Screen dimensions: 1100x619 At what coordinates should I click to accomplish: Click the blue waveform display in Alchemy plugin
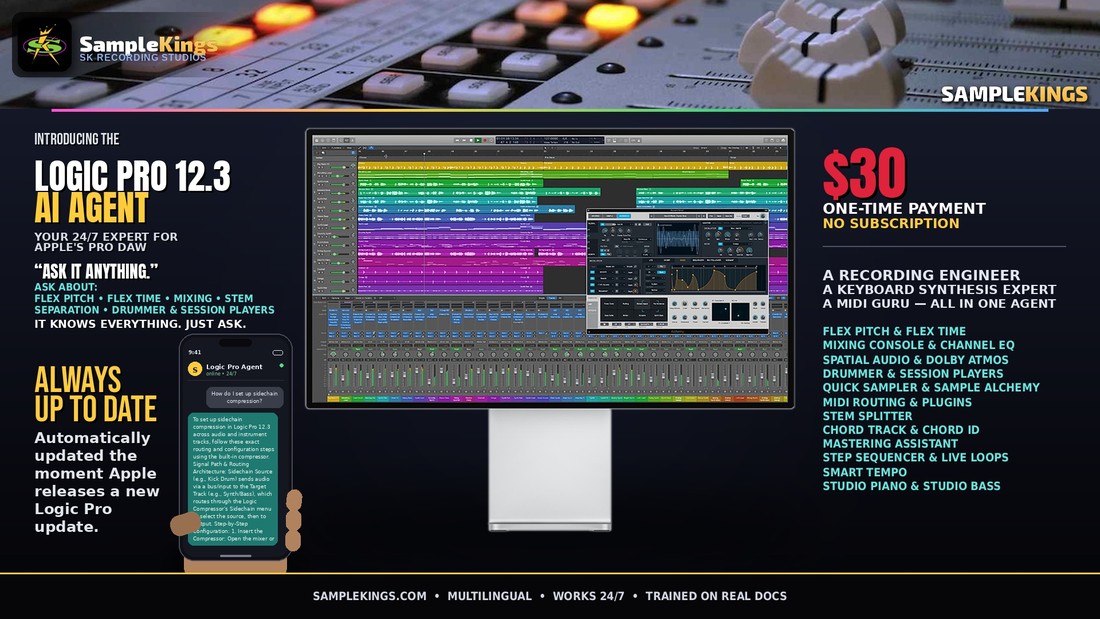(x=678, y=239)
